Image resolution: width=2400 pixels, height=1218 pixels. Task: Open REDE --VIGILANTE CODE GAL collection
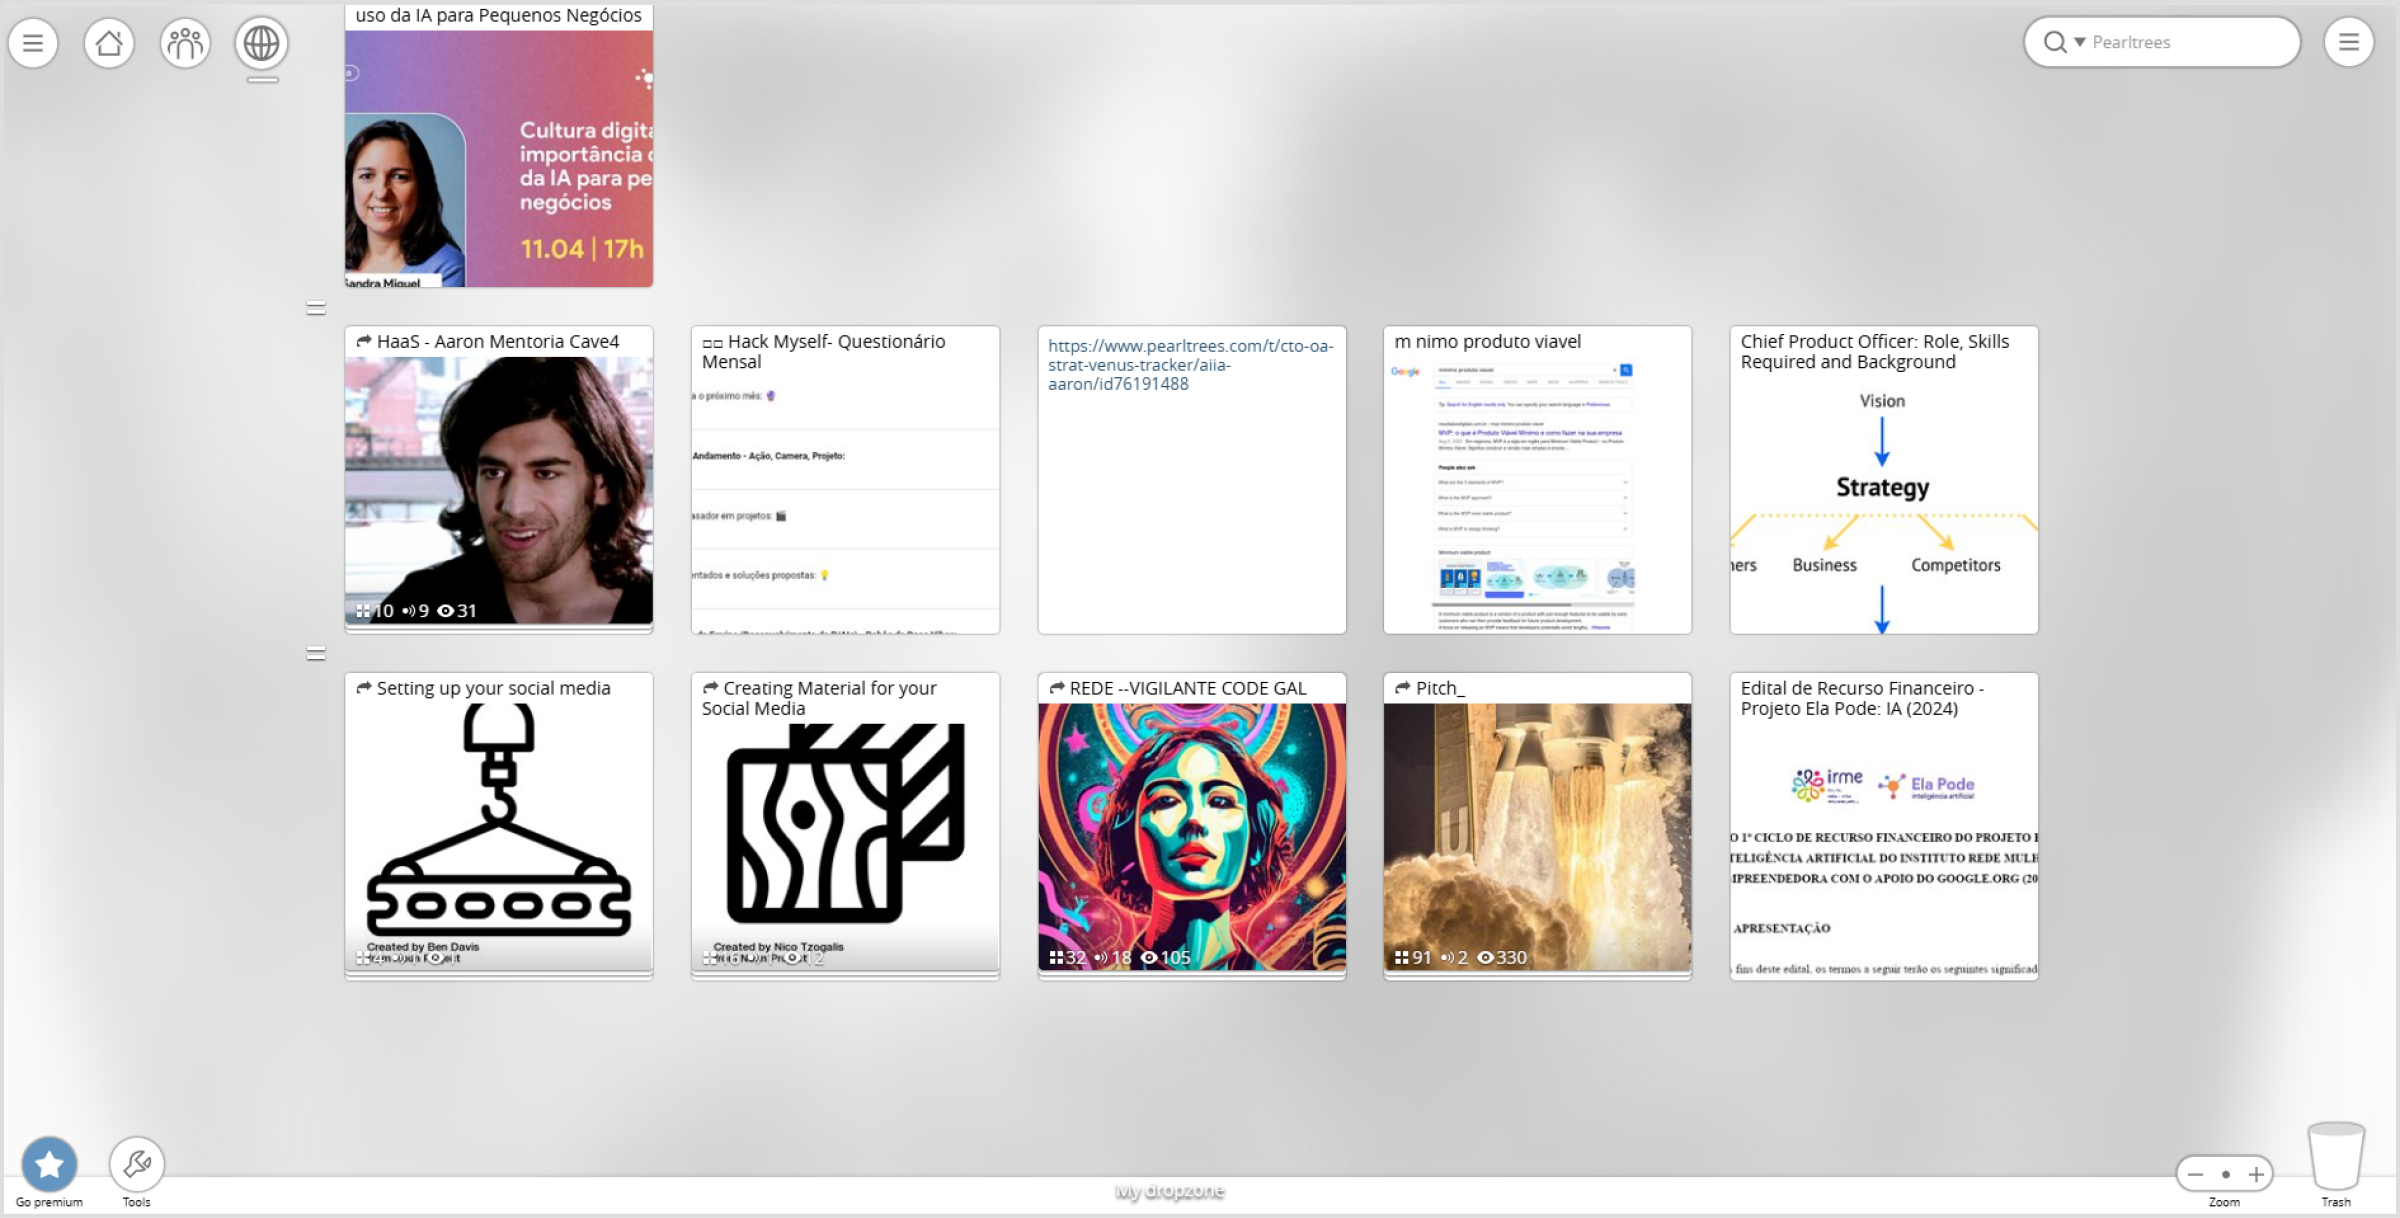(1191, 826)
